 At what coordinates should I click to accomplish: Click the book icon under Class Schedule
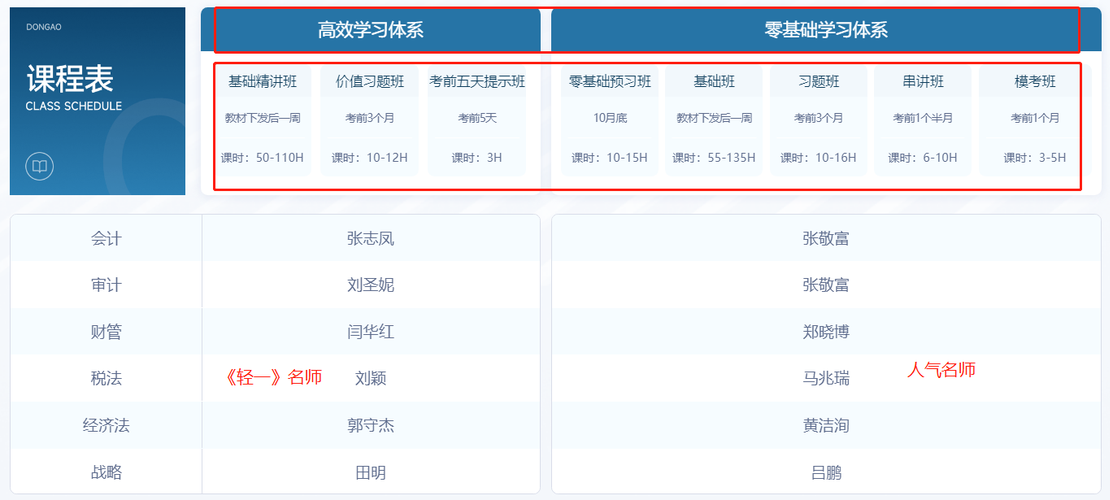(x=39, y=166)
